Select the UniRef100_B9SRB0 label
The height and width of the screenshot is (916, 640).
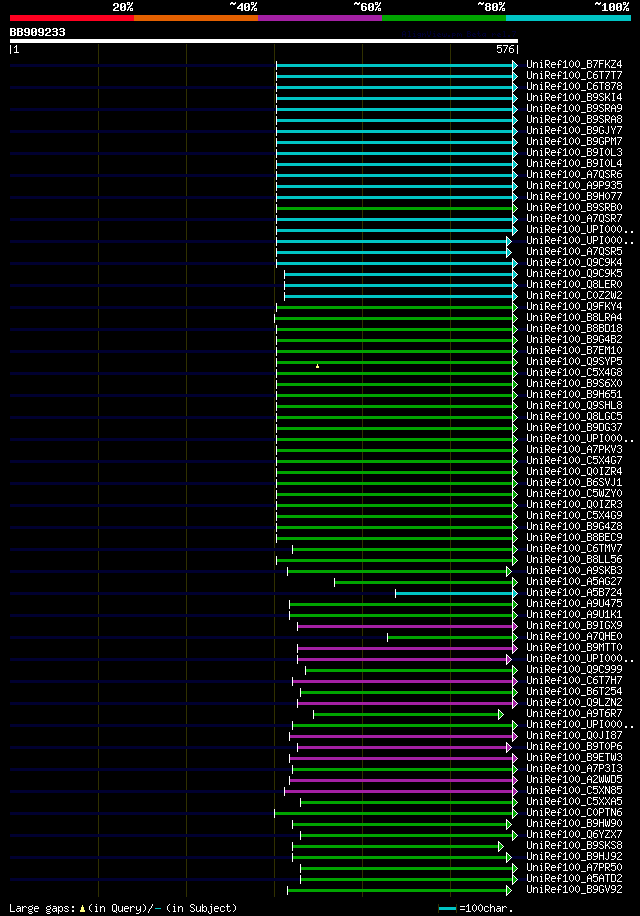point(574,207)
